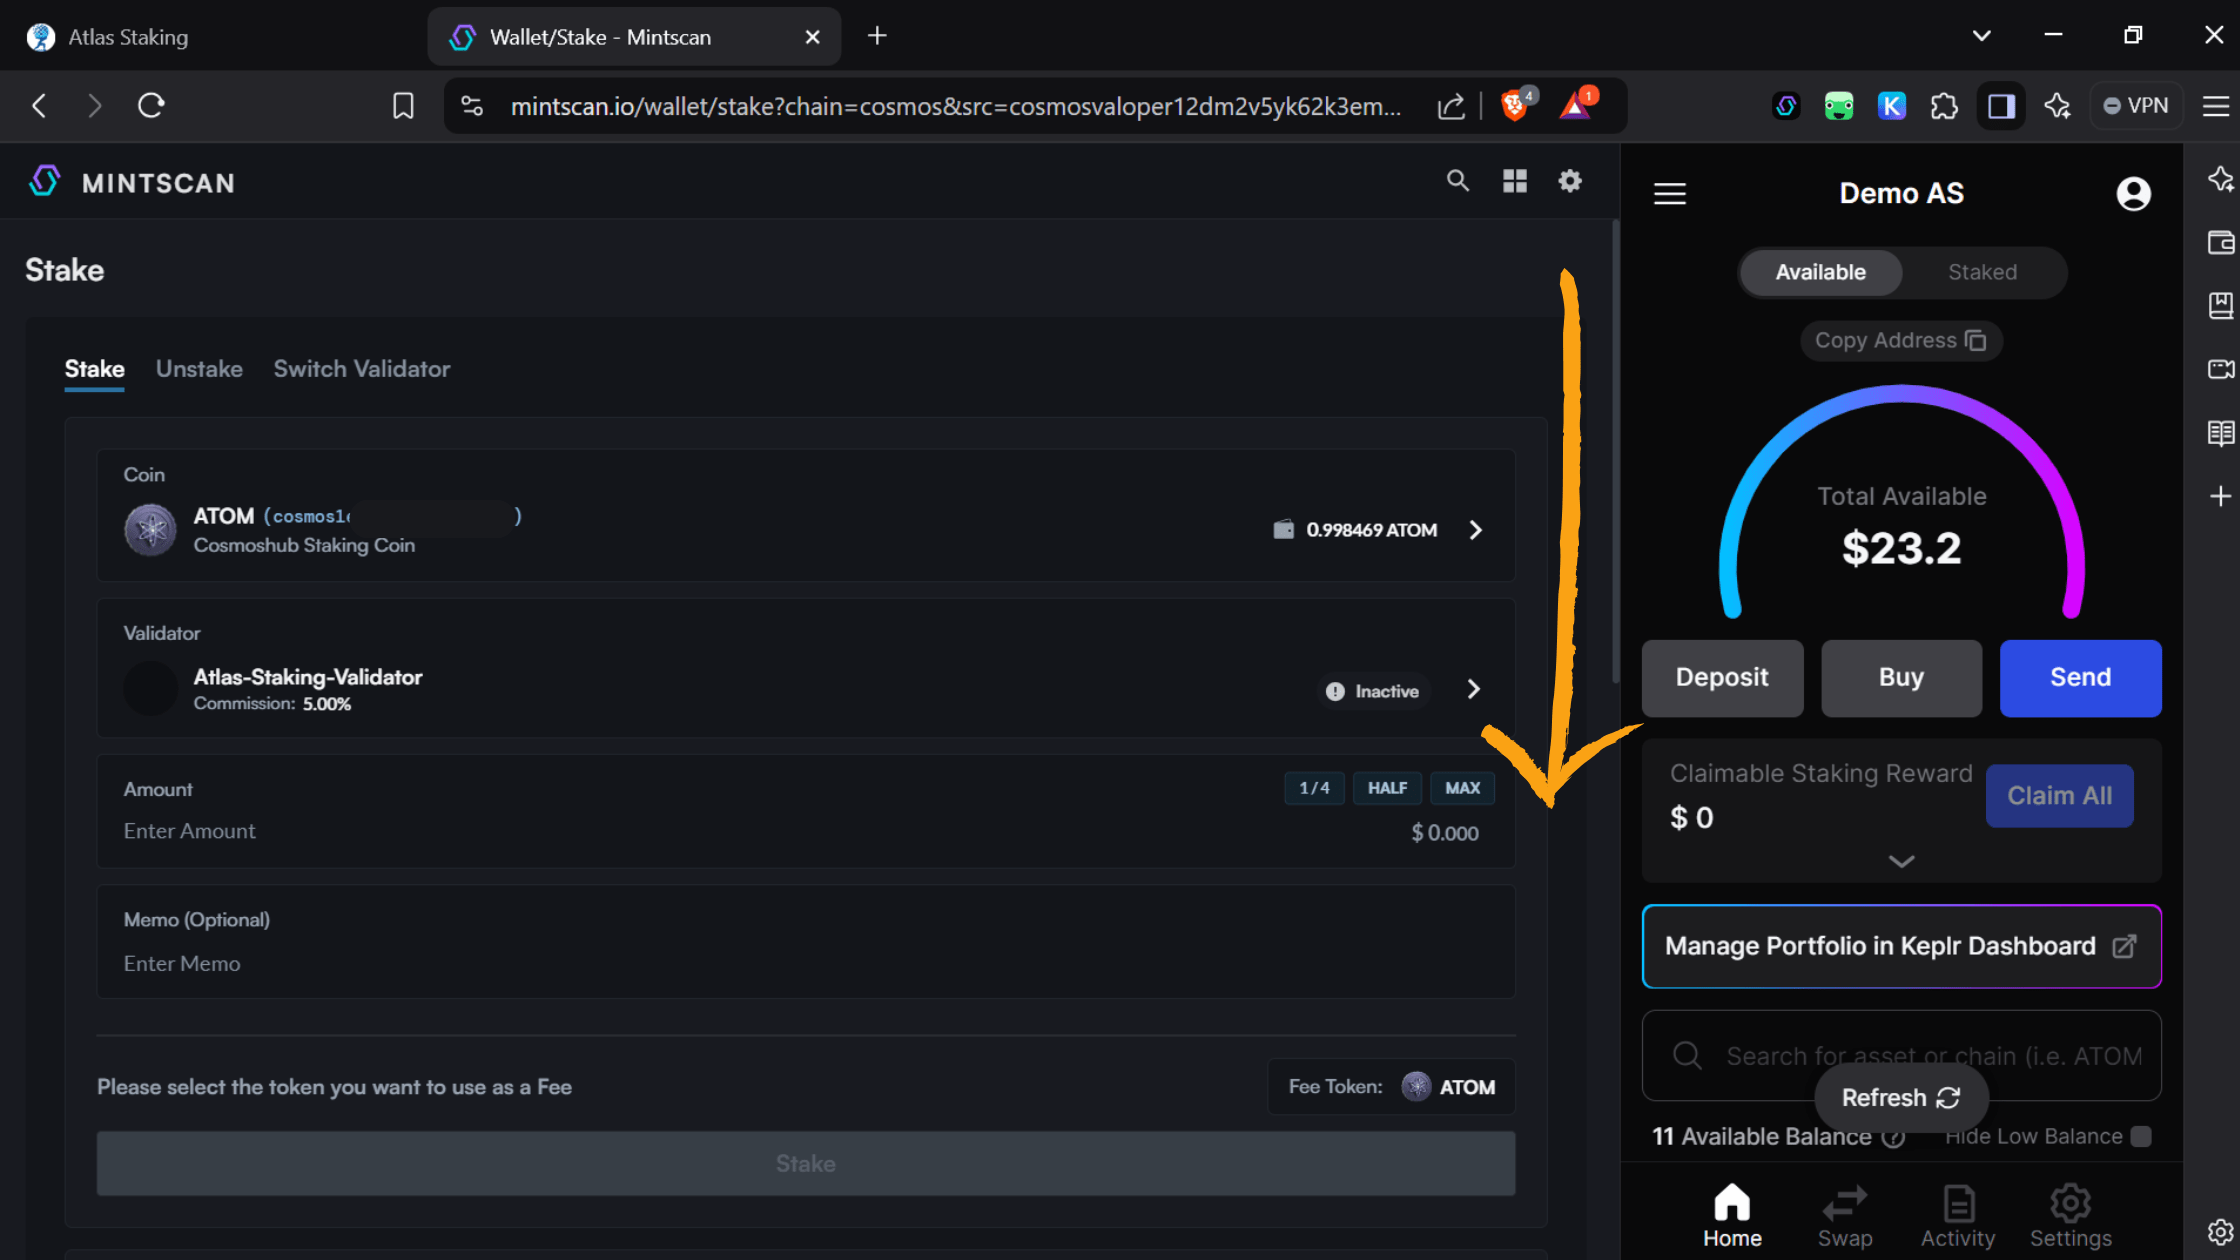Open Keplr hamburger menu
Screen dimensions: 2240x1260
coord(1669,194)
